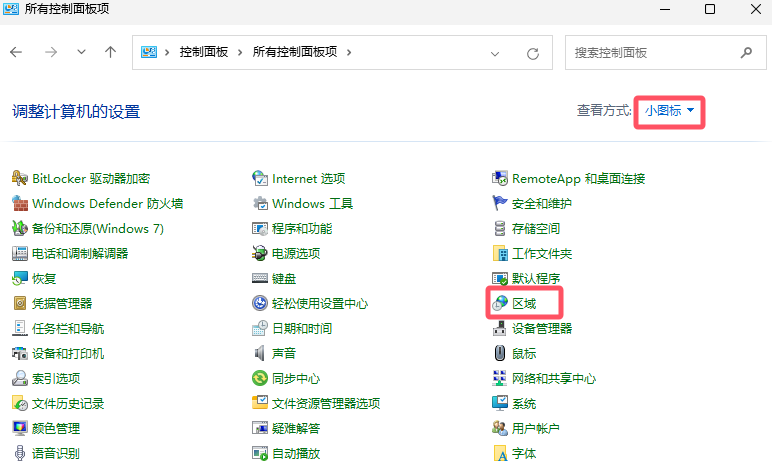Click the 声音 speaker icon
This screenshot has height=476, width=772.
pyautogui.click(x=259, y=353)
